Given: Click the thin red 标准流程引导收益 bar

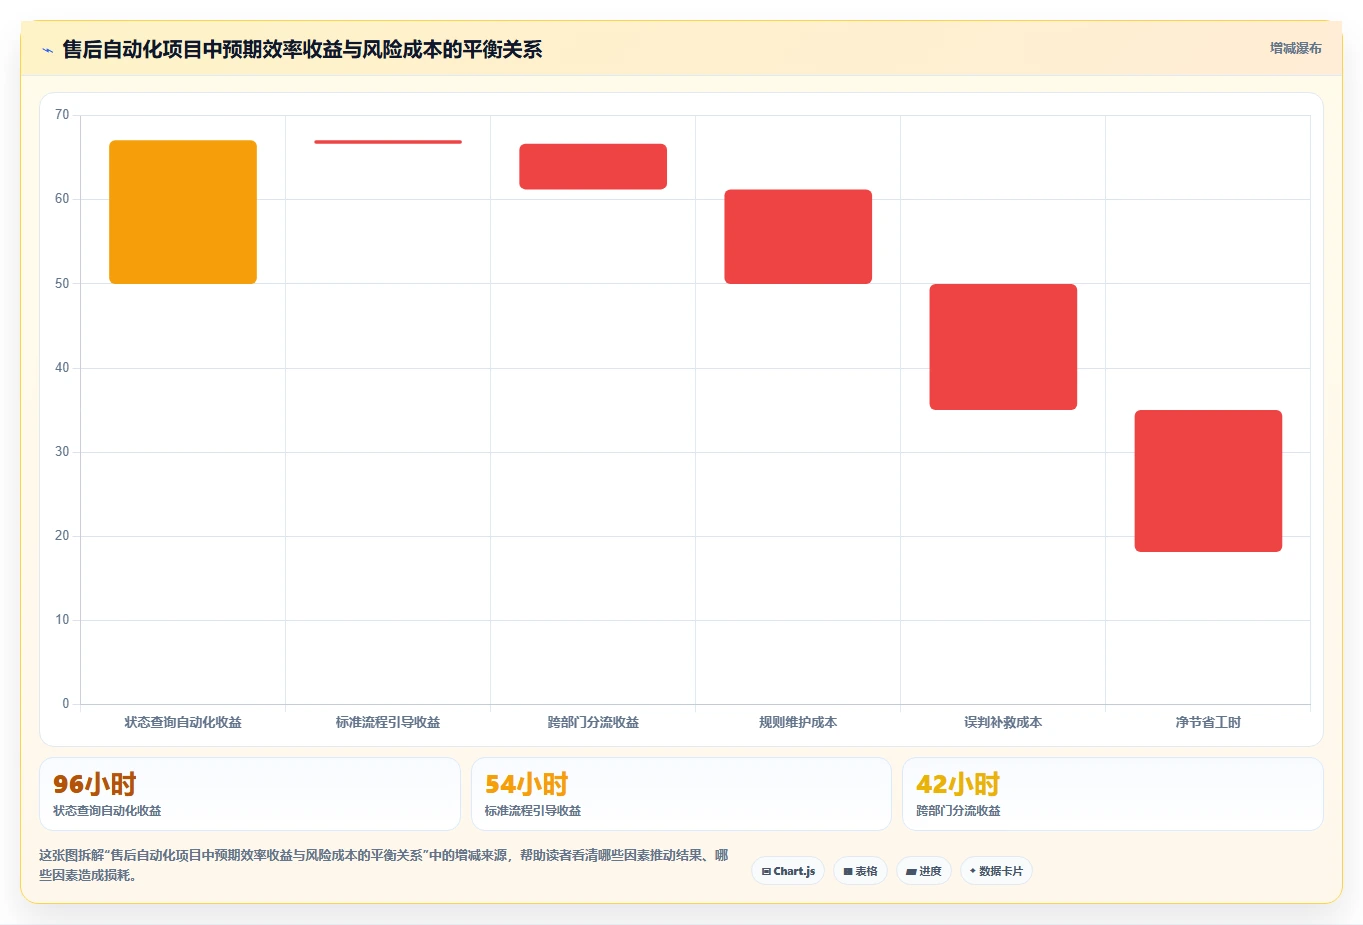Looking at the screenshot, I should (388, 142).
